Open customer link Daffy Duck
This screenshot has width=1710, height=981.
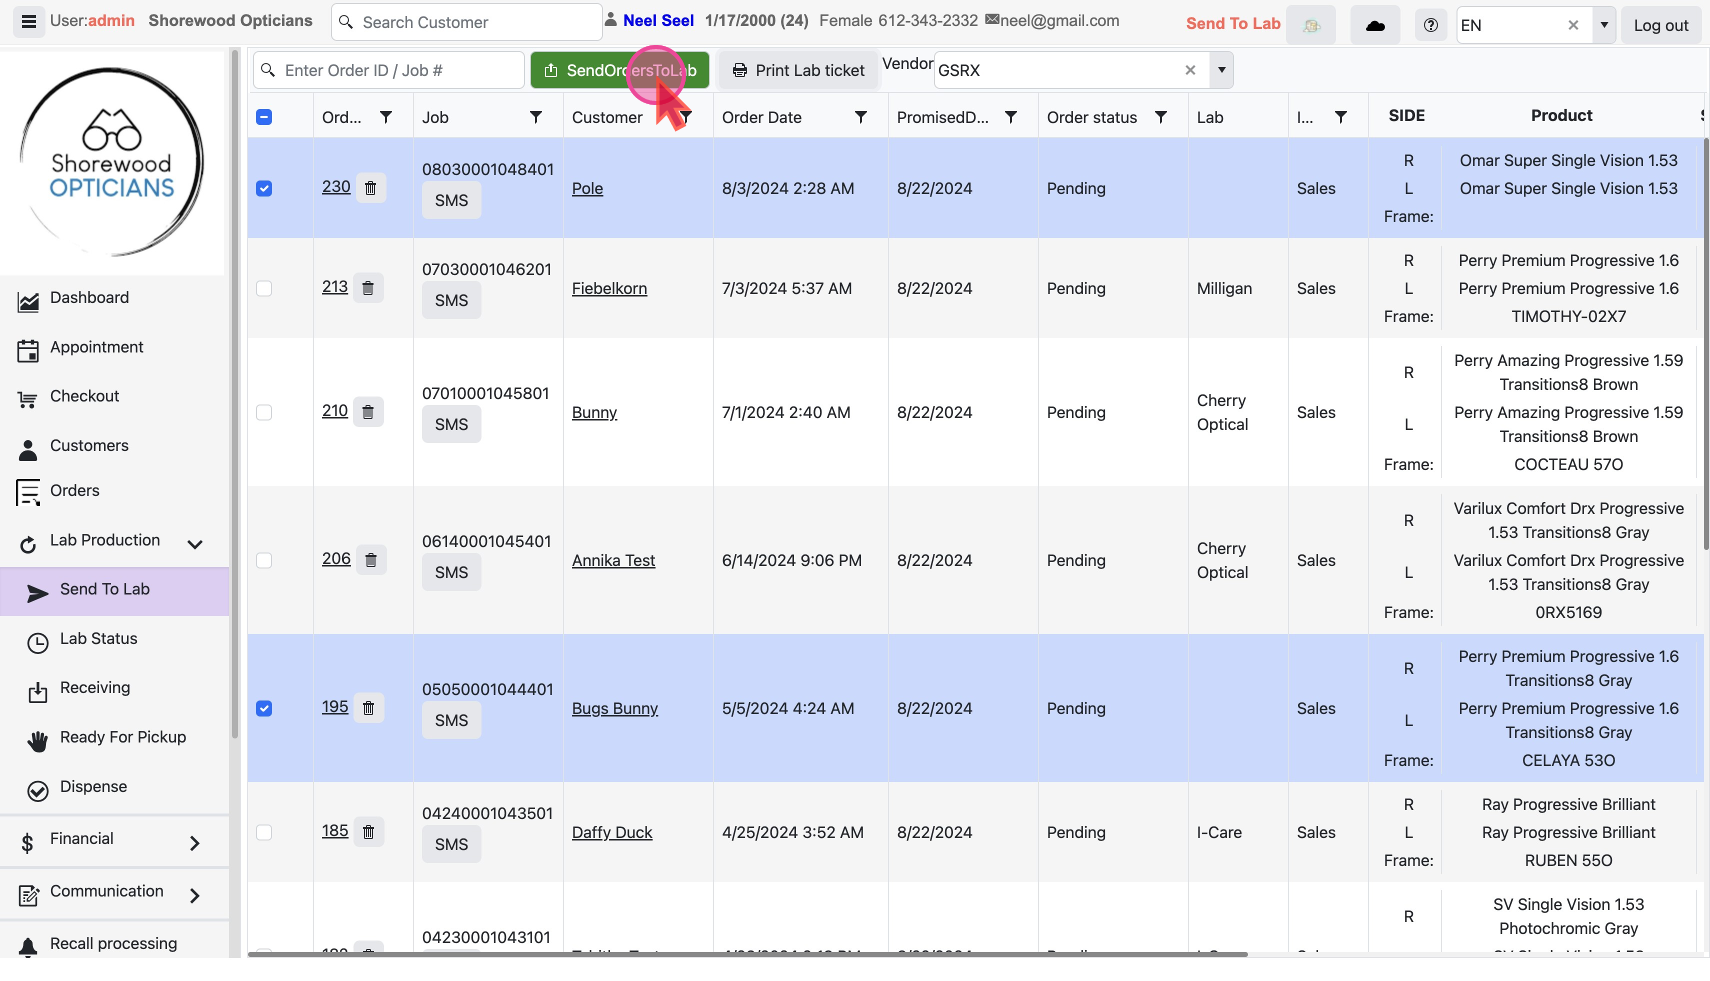point(611,833)
